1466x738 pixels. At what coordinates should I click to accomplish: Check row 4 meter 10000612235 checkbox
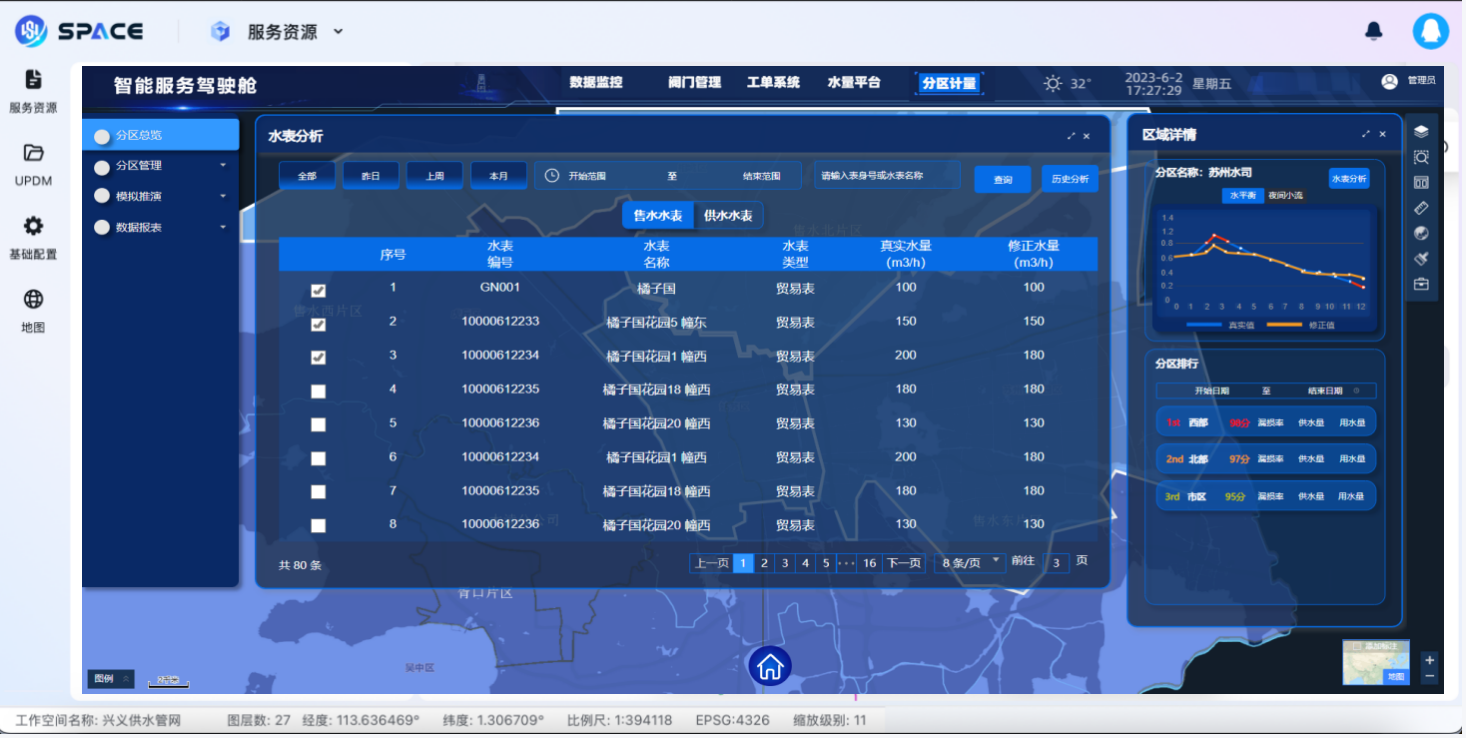(318, 390)
